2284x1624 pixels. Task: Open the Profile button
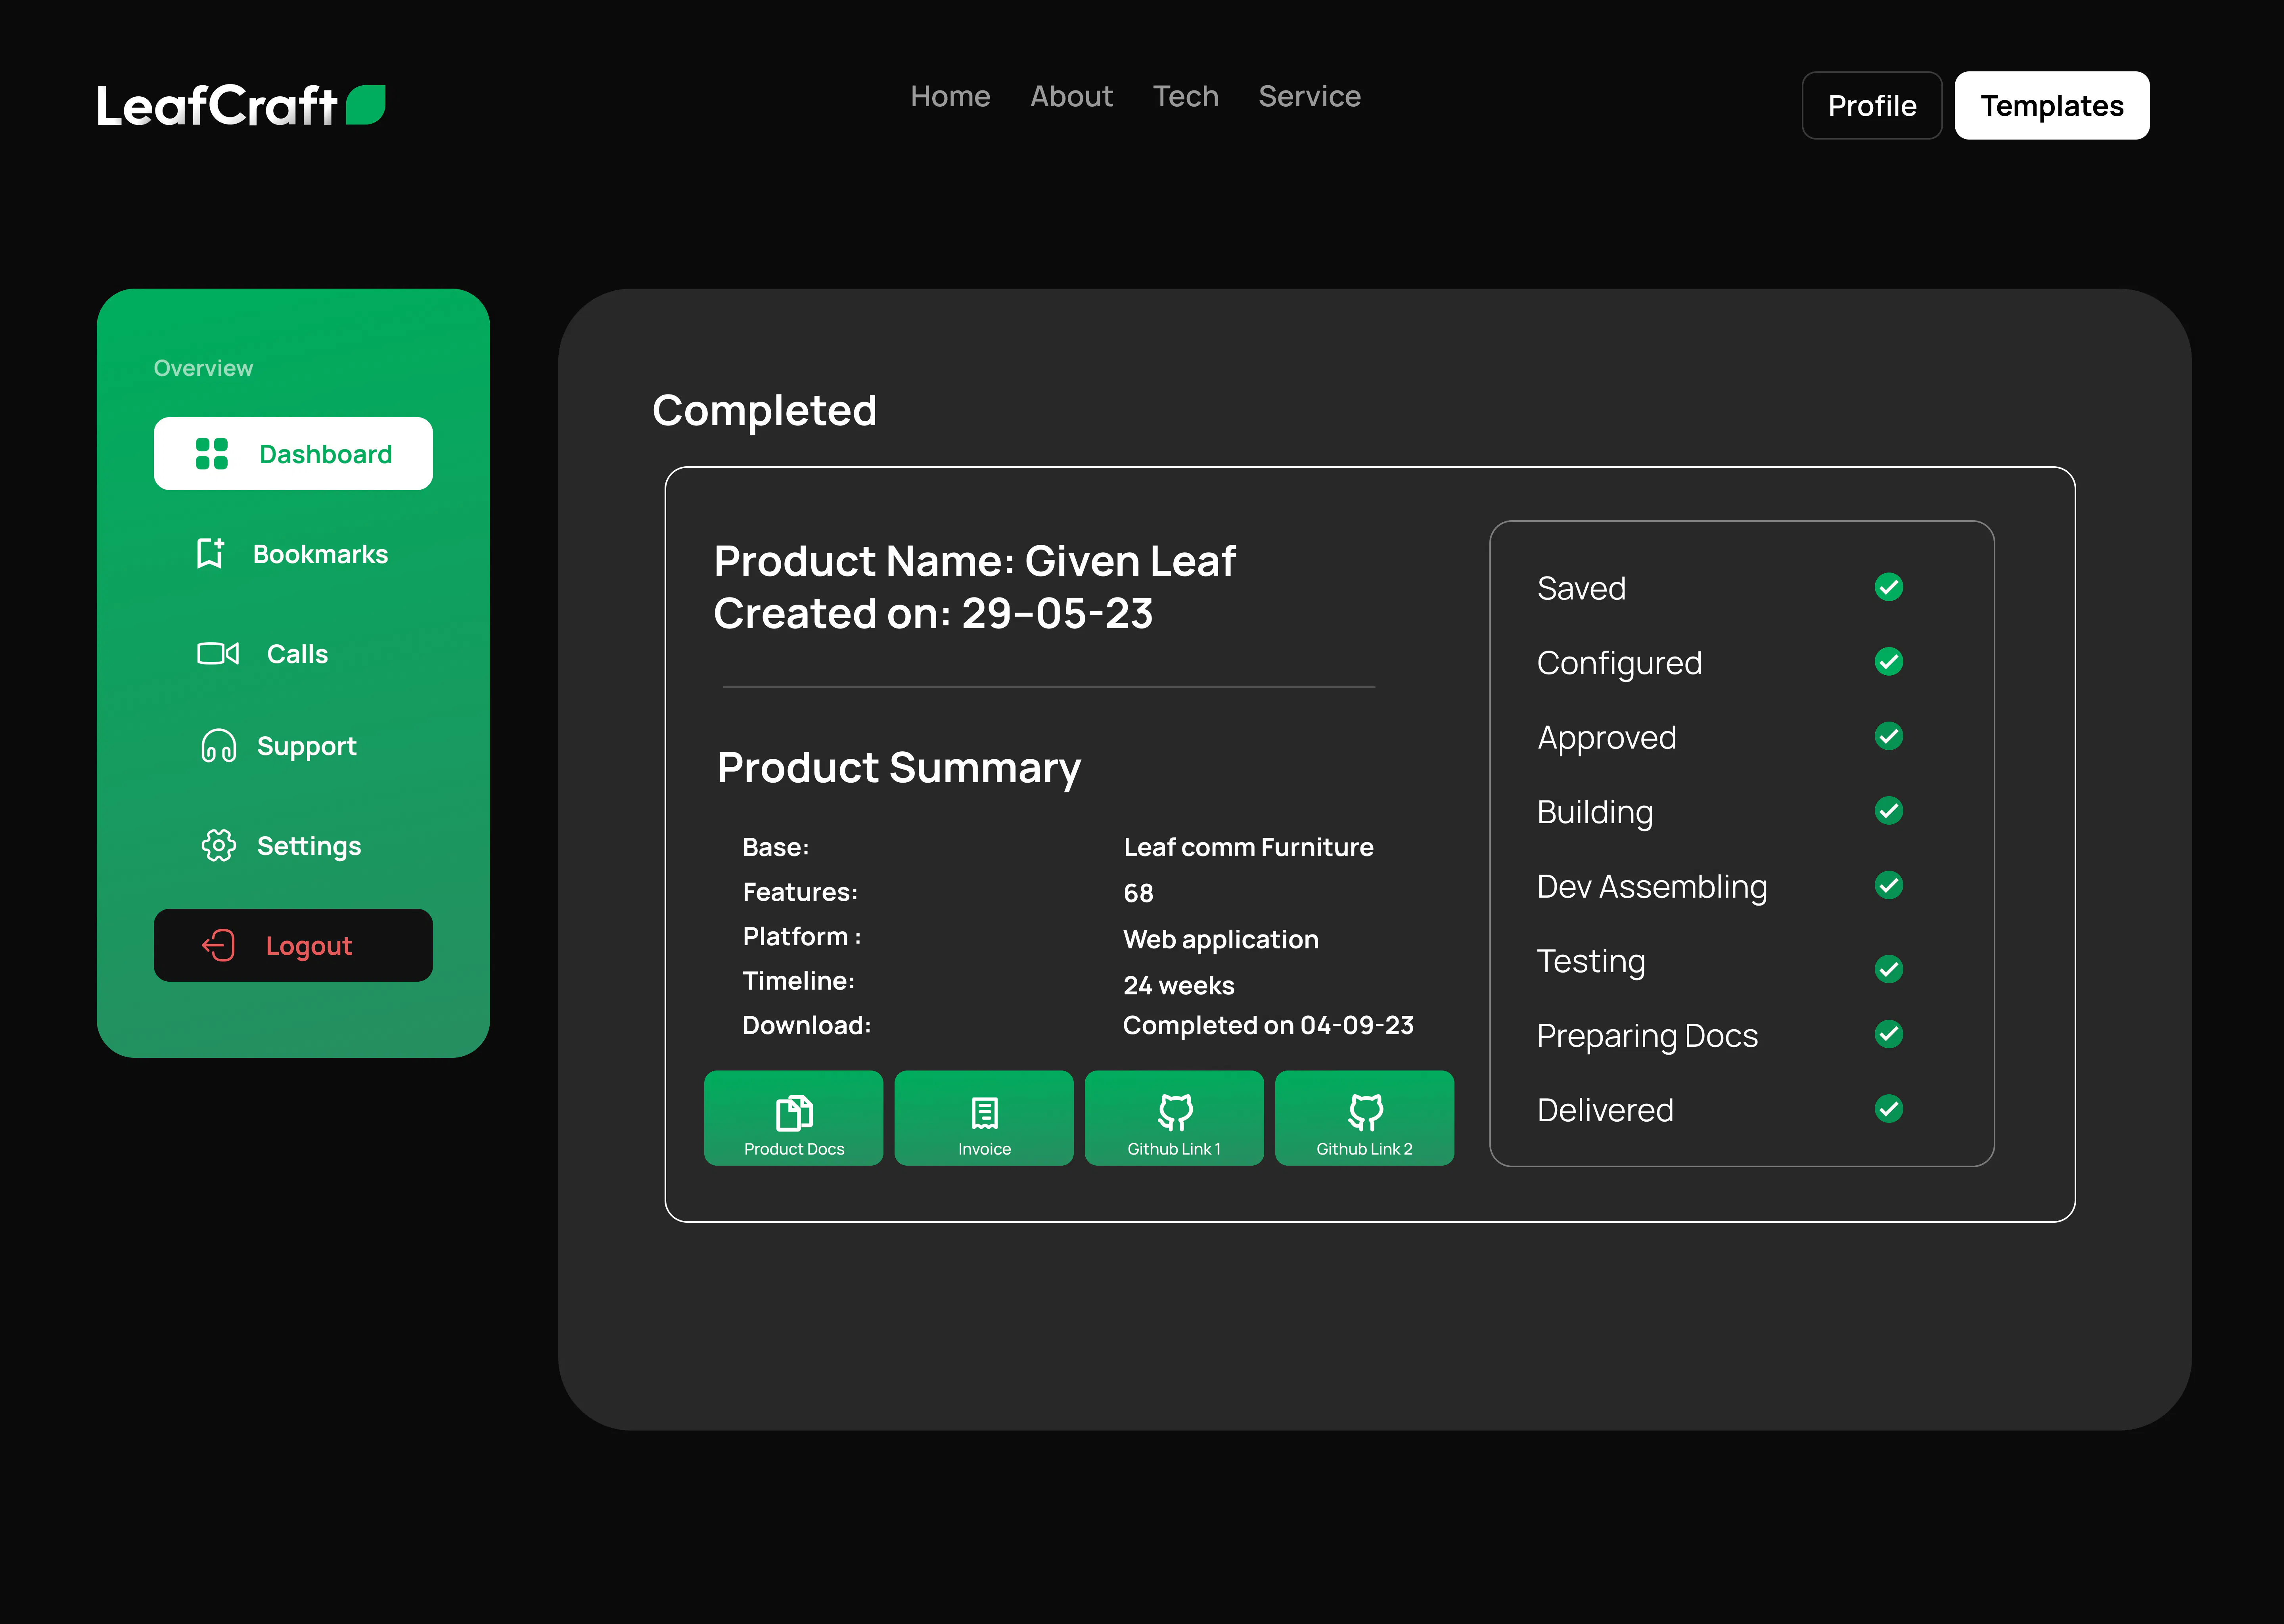[x=1872, y=105]
